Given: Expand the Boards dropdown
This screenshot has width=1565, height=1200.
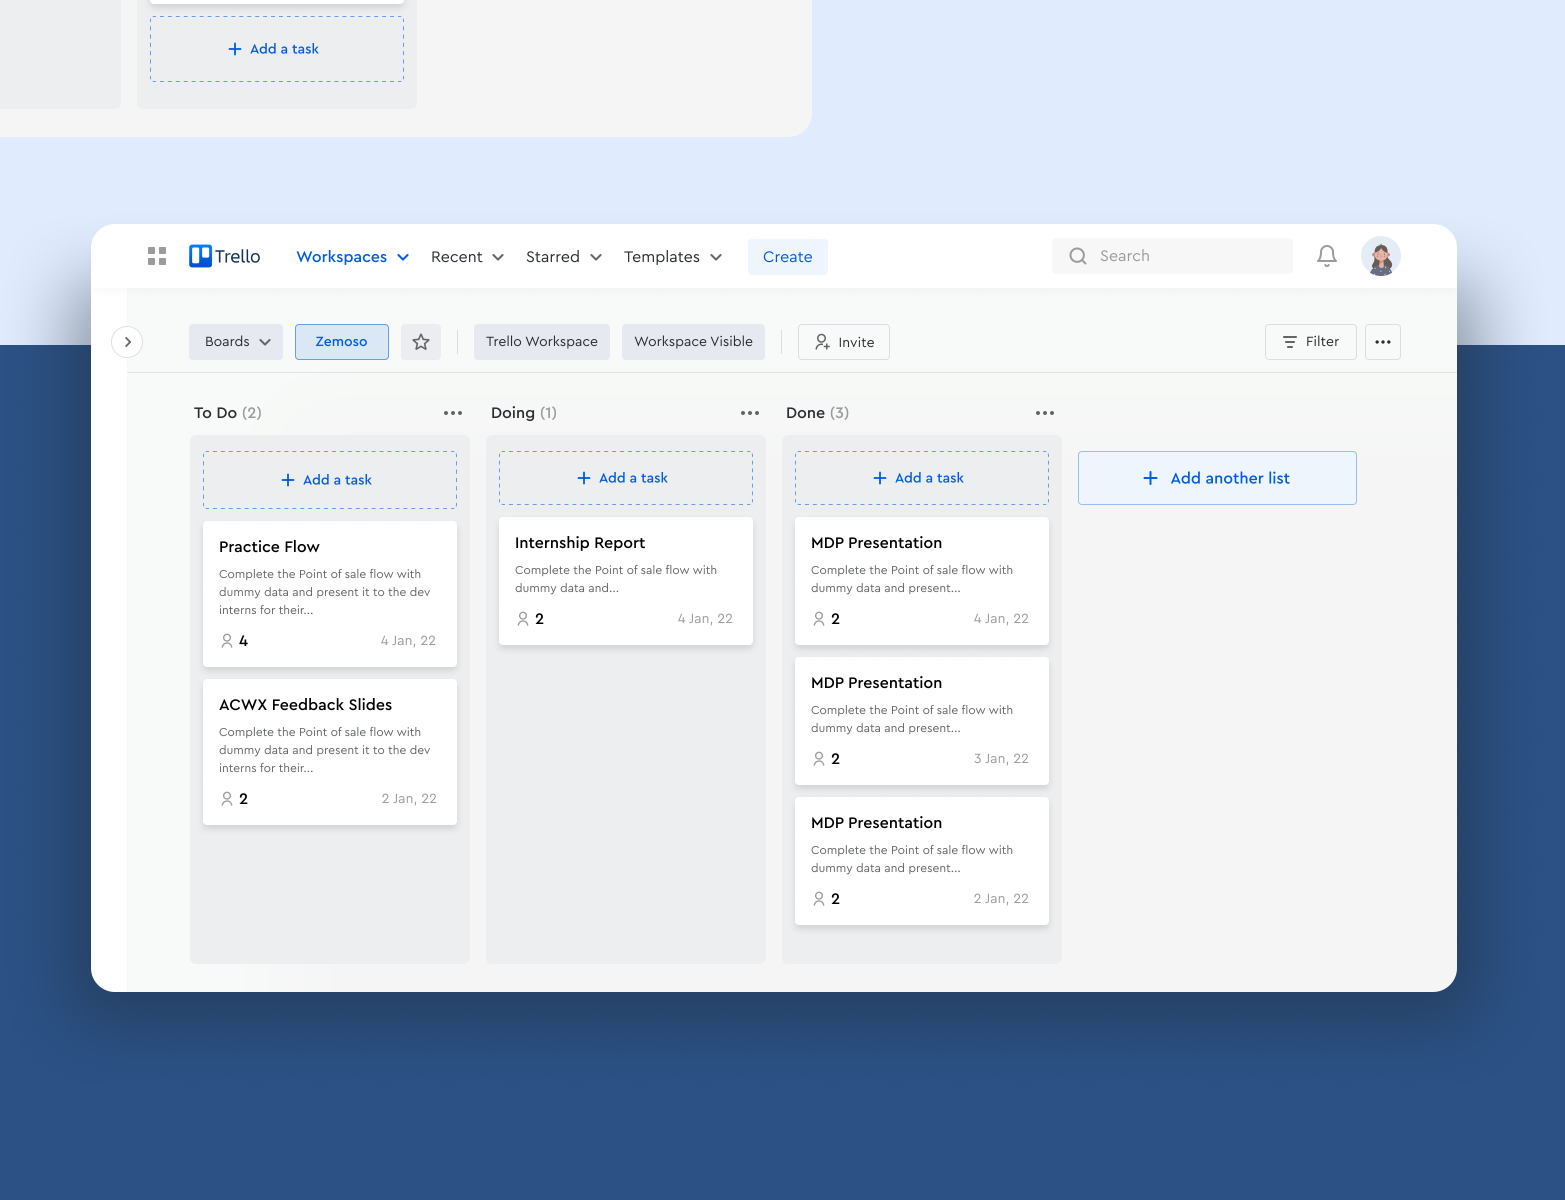Looking at the screenshot, I should [x=235, y=341].
